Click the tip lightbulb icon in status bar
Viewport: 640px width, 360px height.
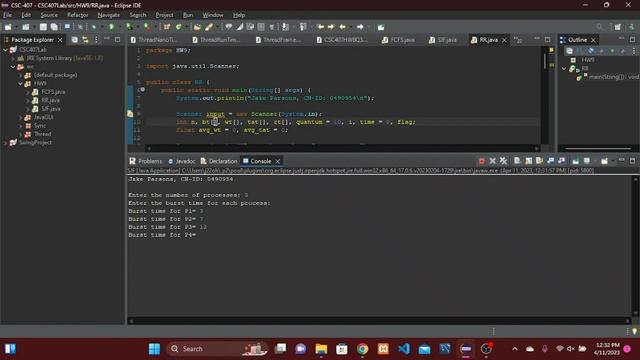(x=634, y=331)
